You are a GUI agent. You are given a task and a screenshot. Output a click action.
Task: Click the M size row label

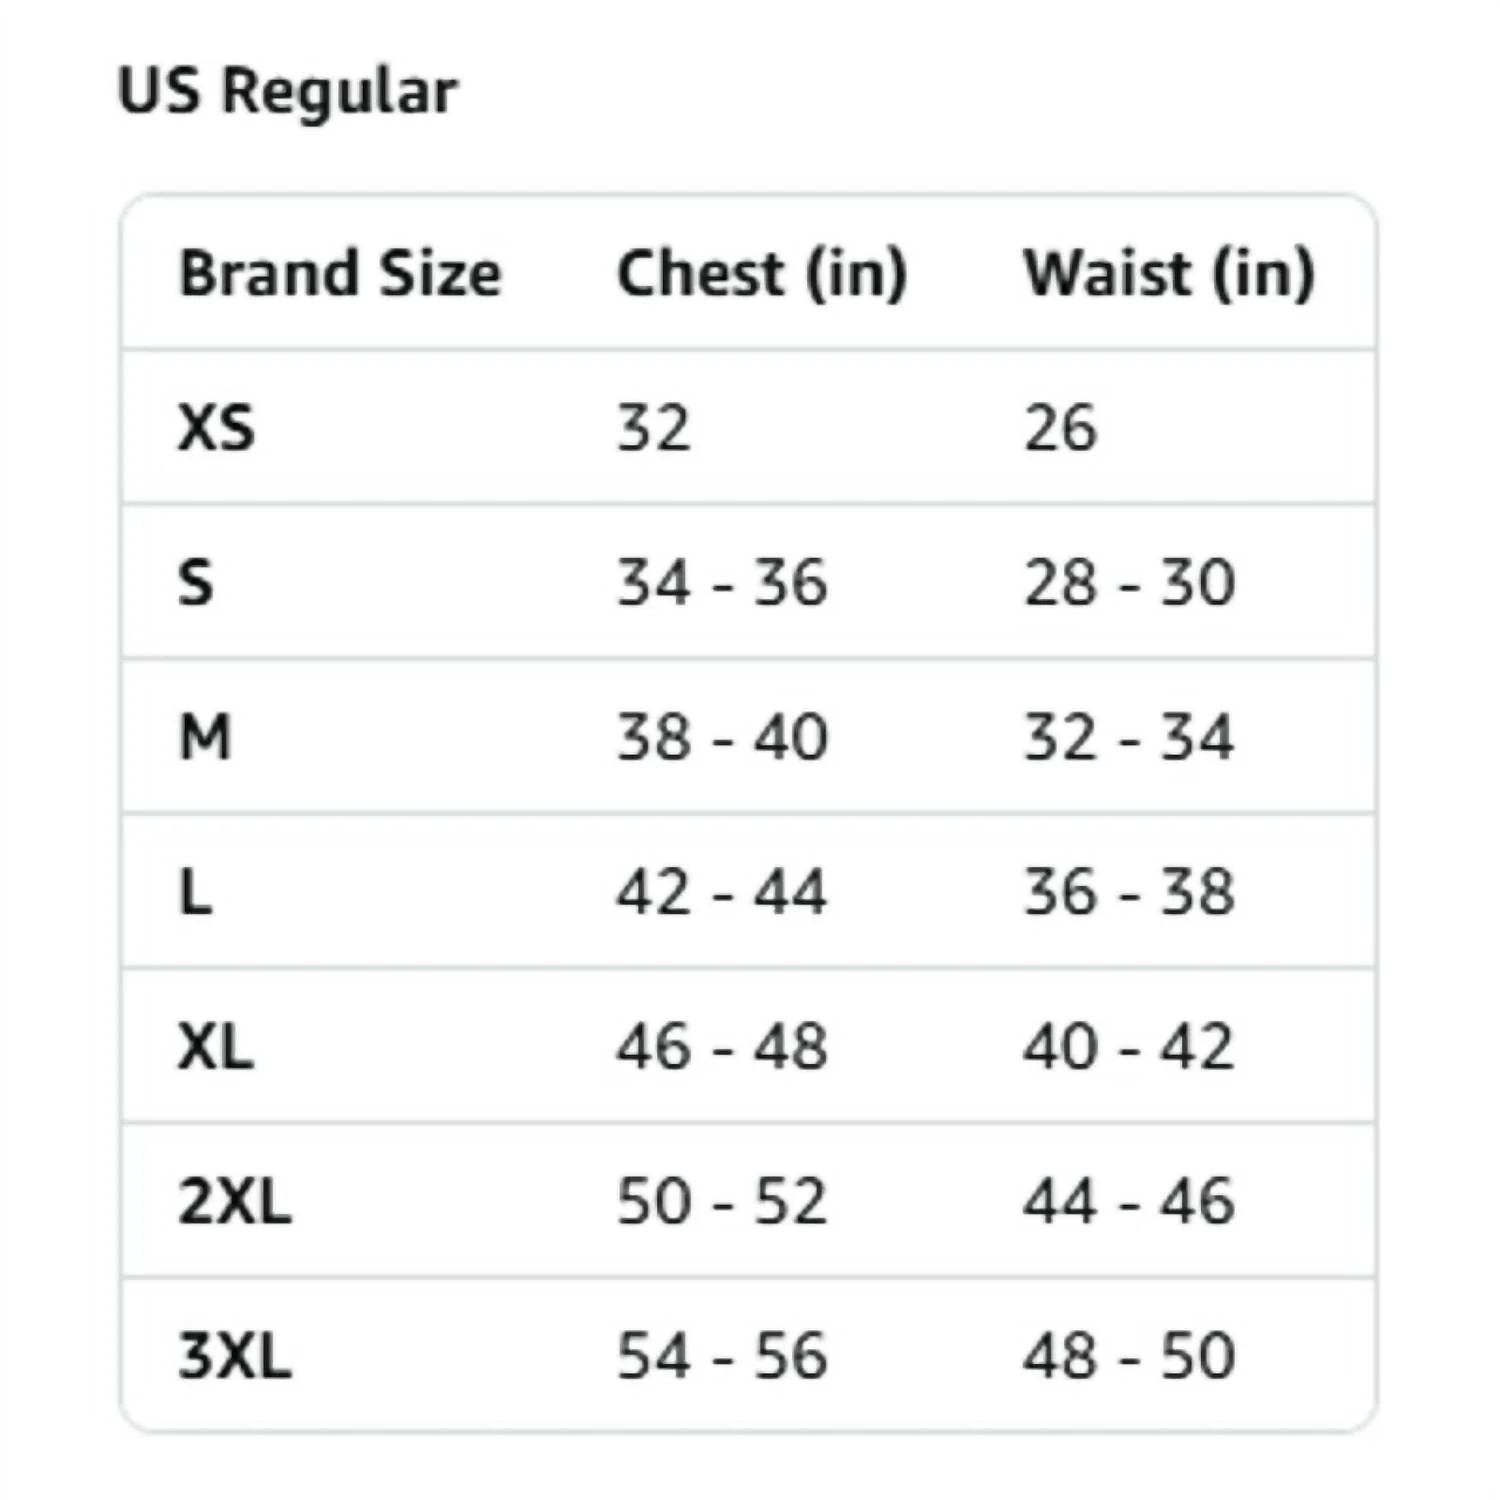[205, 737]
